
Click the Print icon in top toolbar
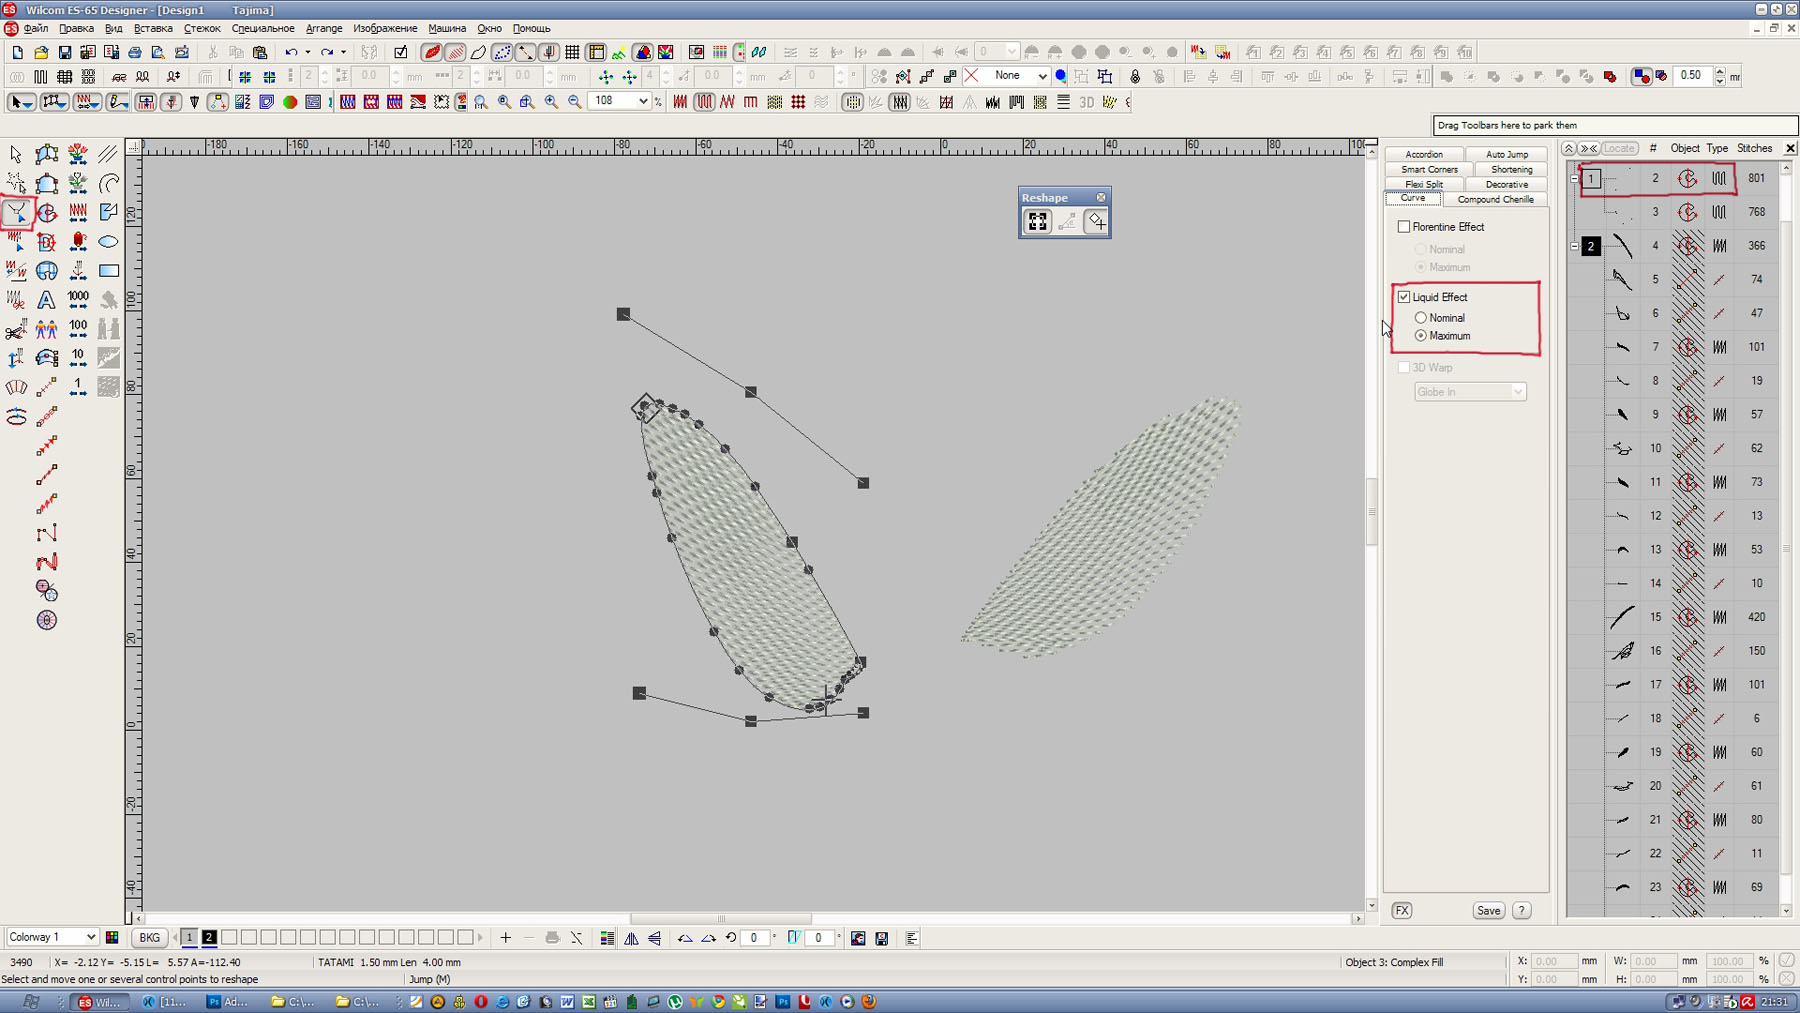135,52
